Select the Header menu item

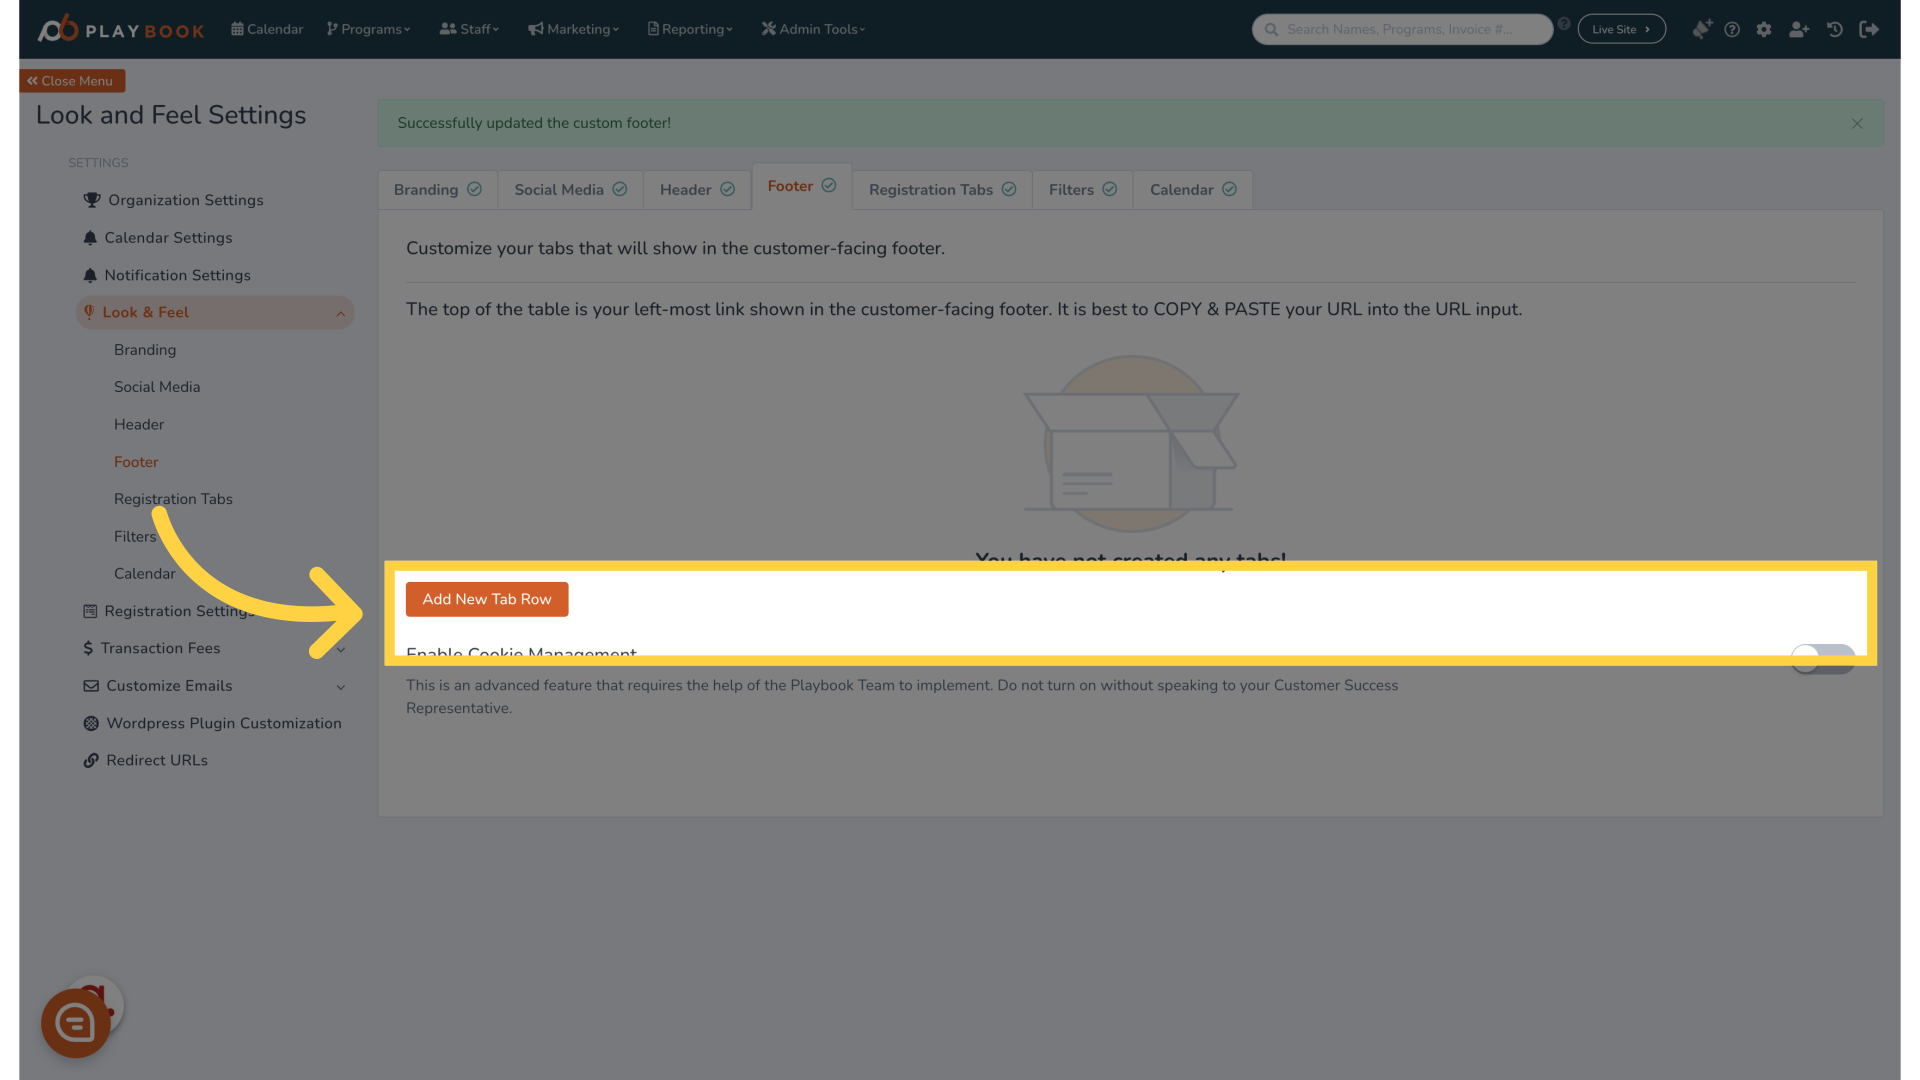[137, 423]
